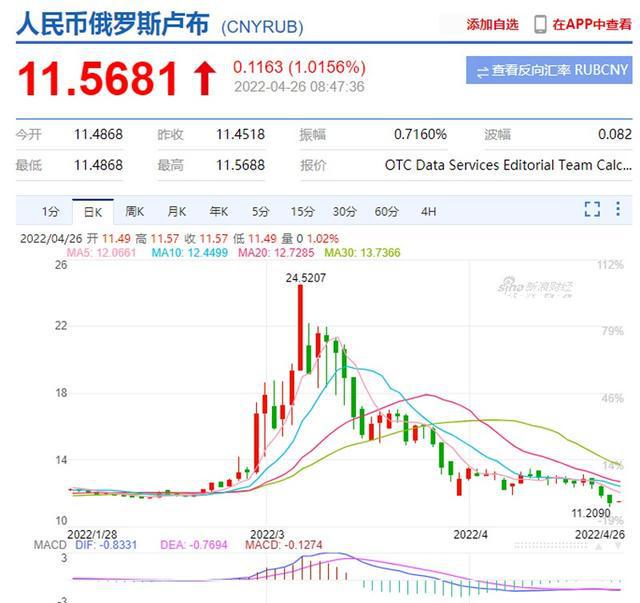
Task: Click the peak label 24.5207
Action: (306, 278)
